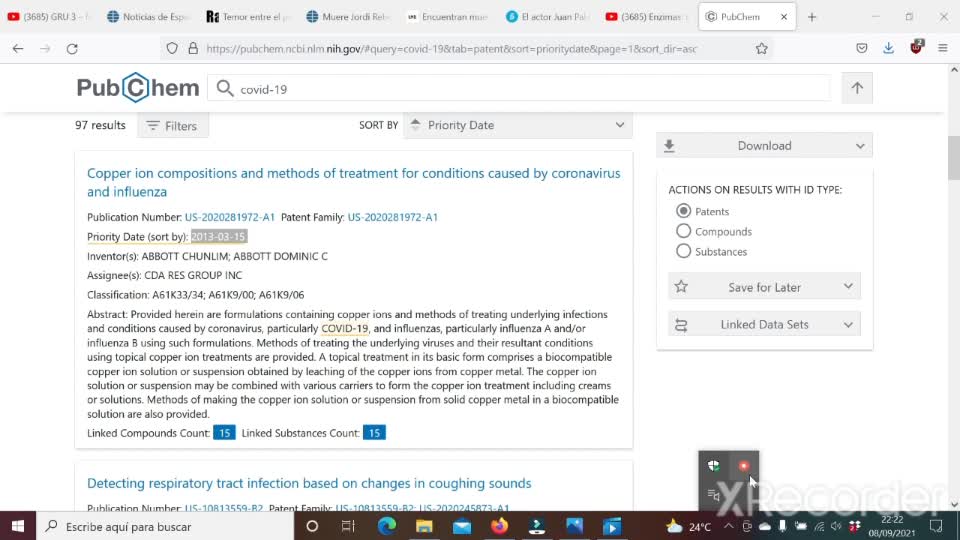Select the Substances radio button

pos(683,251)
